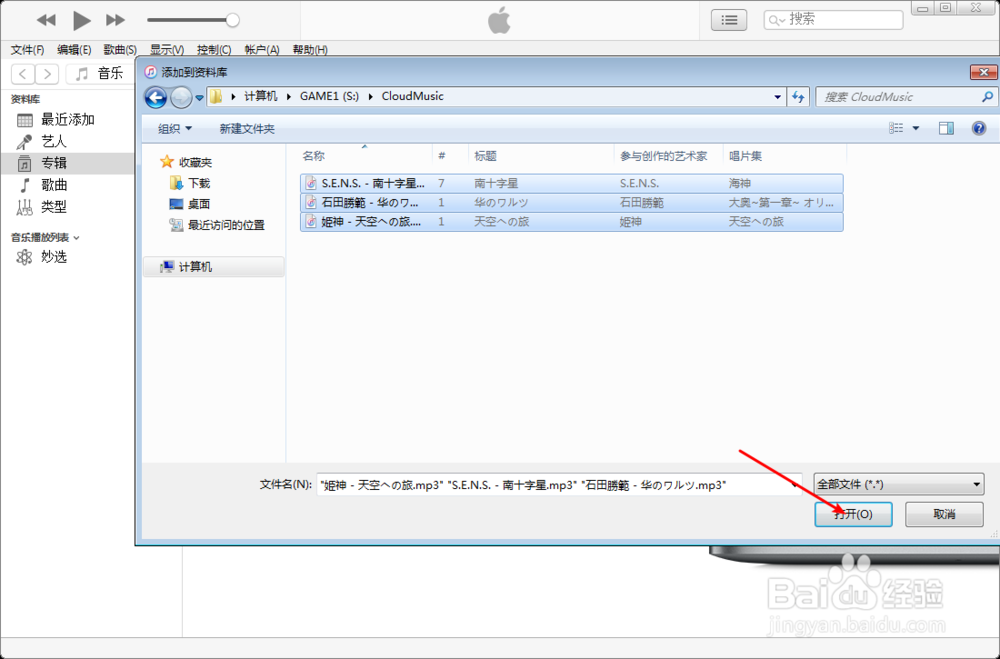
Task: Select the 石田勝範 - 华のワルツ file
Action: 571,203
